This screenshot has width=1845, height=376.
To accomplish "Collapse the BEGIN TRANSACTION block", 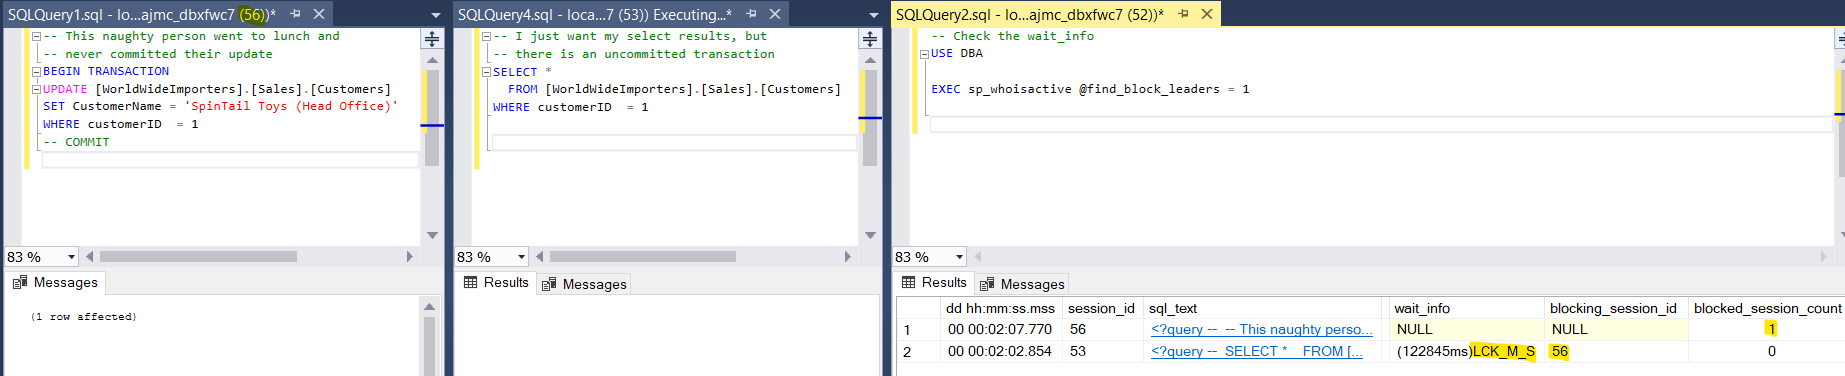I will tap(36, 72).
